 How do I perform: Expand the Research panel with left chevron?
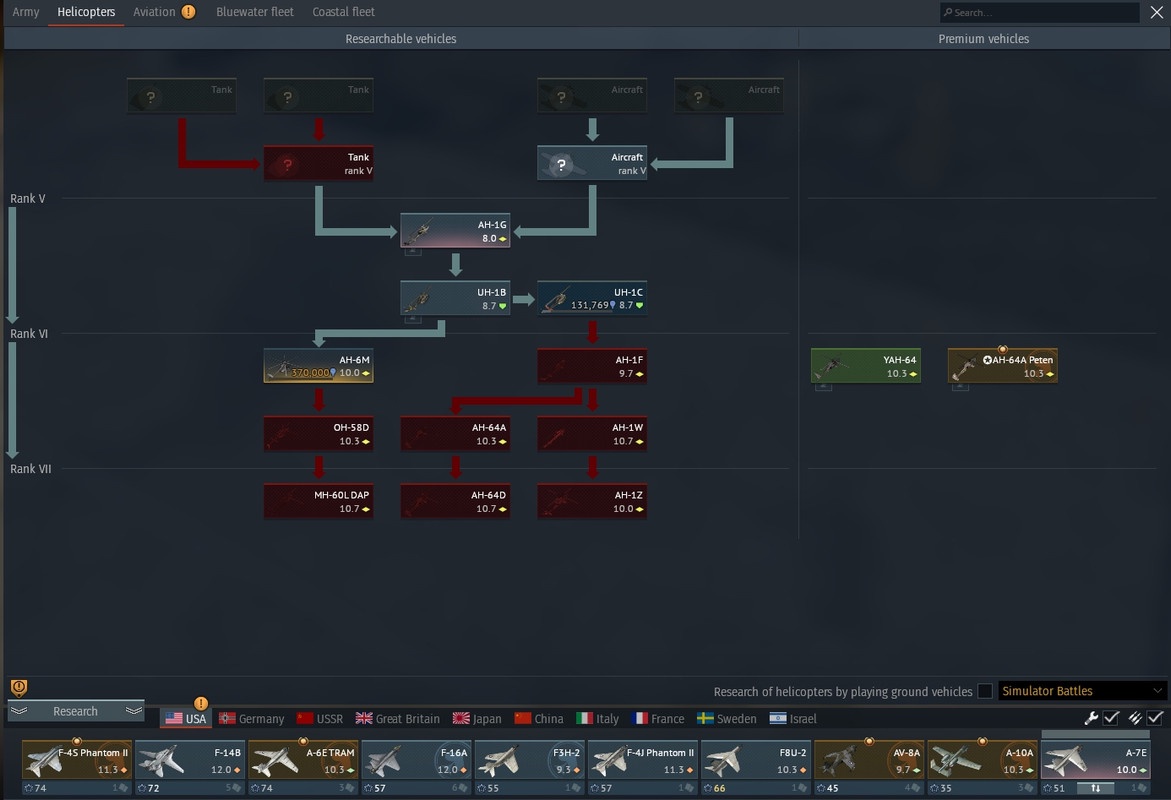(x=19, y=710)
